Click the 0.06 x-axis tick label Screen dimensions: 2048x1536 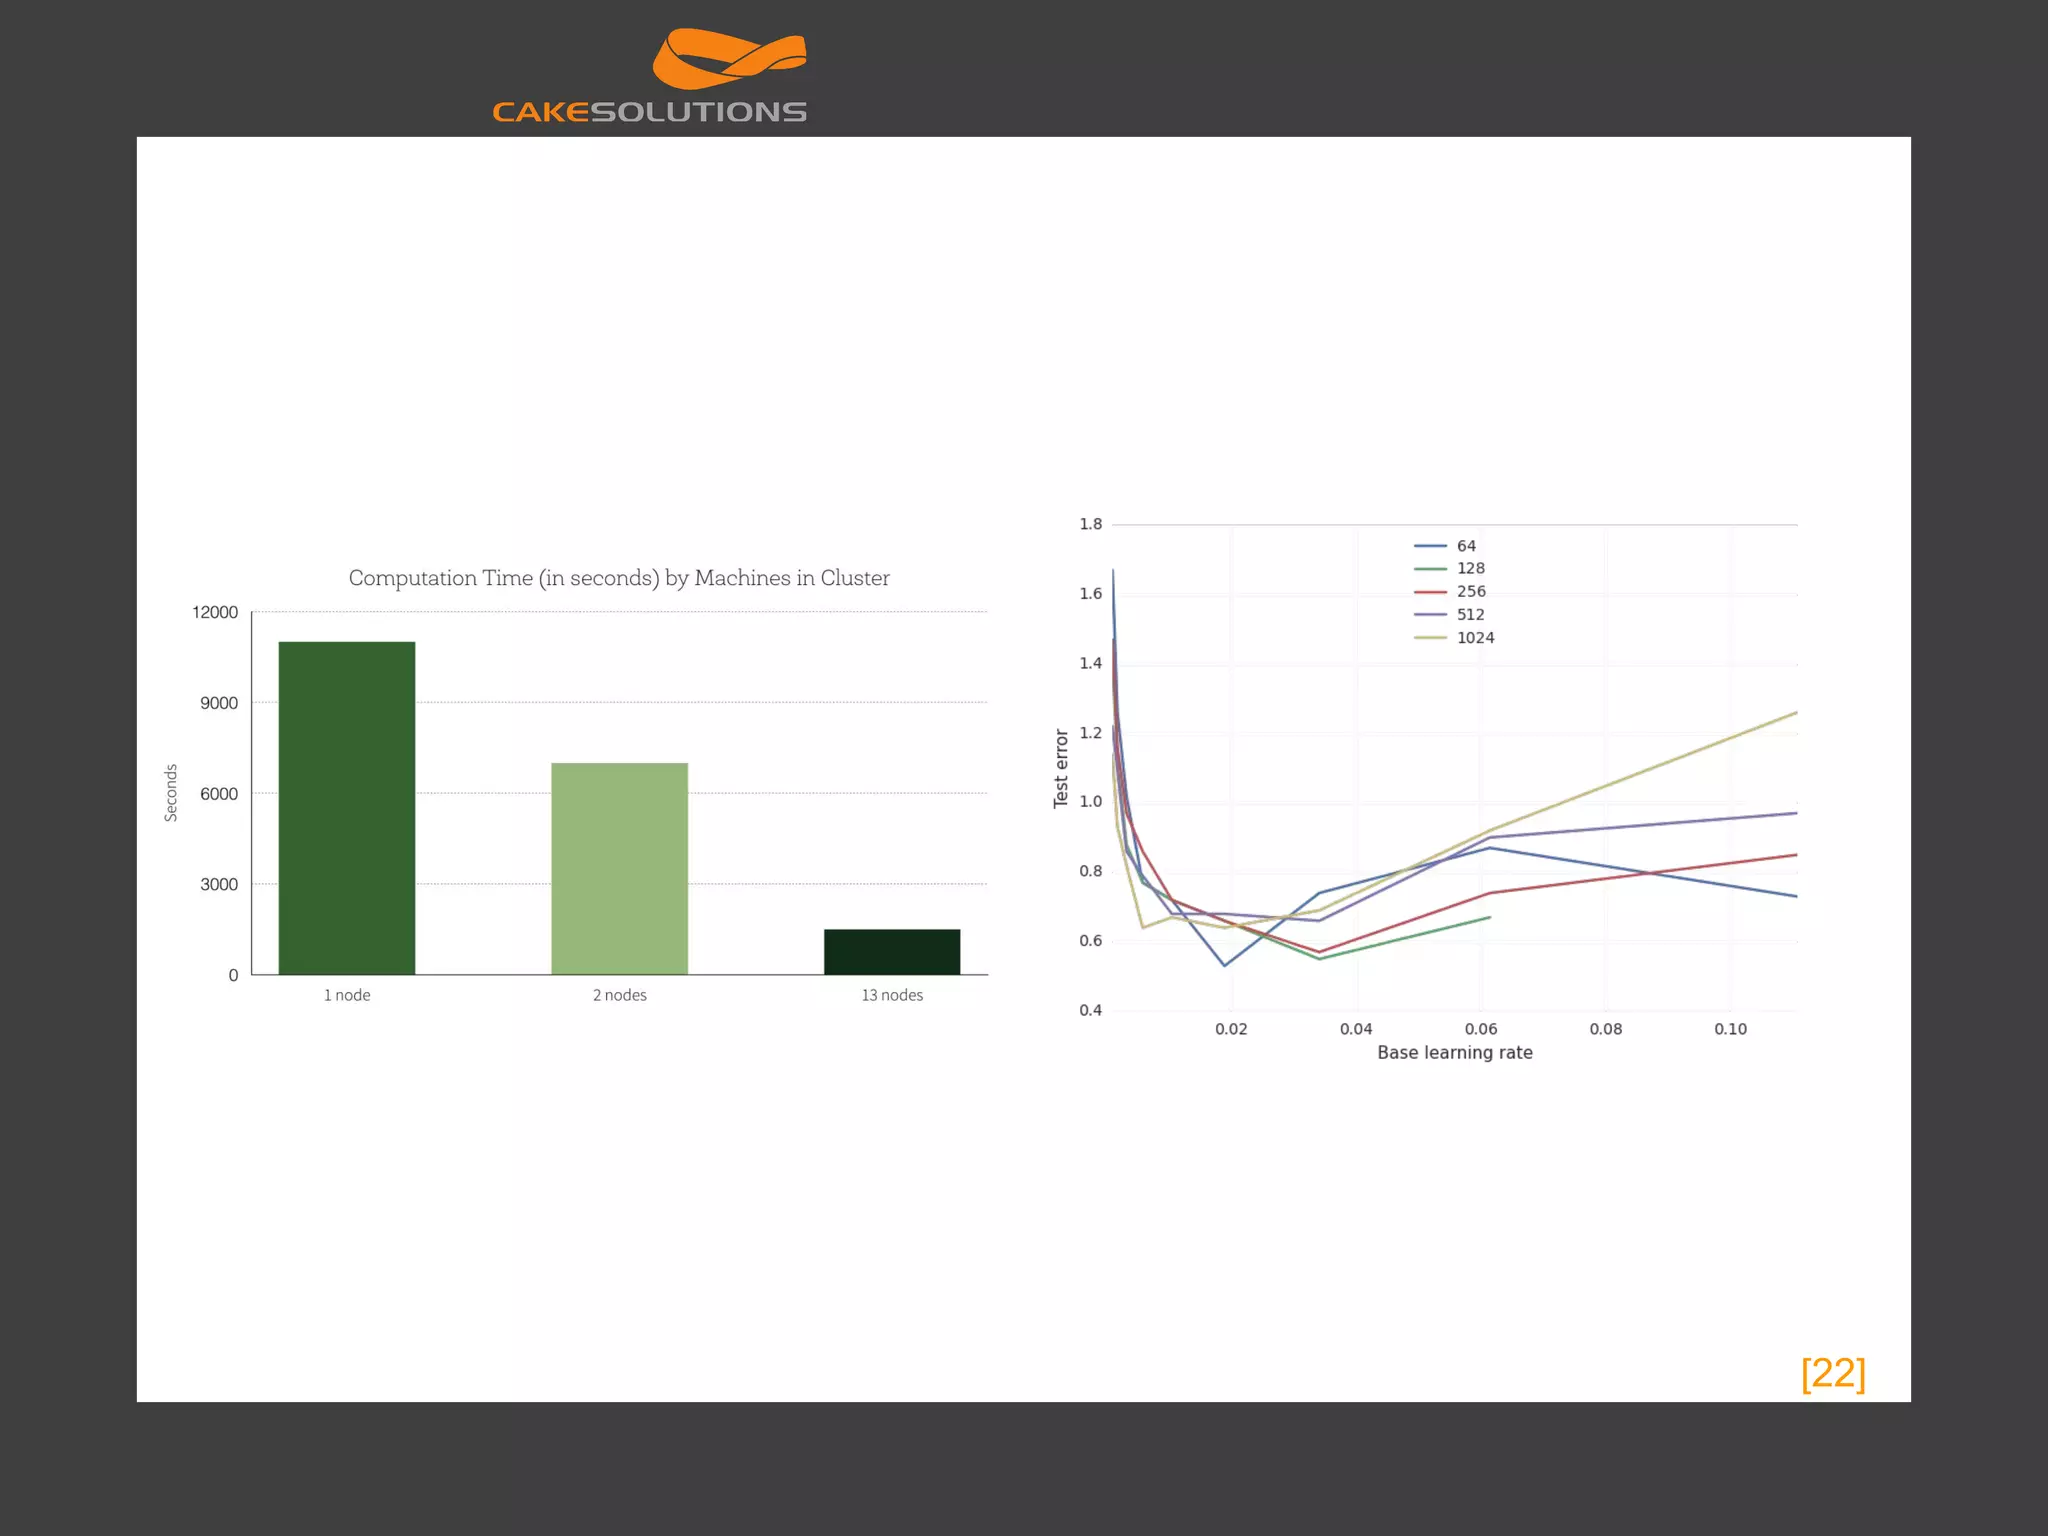pyautogui.click(x=1480, y=1029)
